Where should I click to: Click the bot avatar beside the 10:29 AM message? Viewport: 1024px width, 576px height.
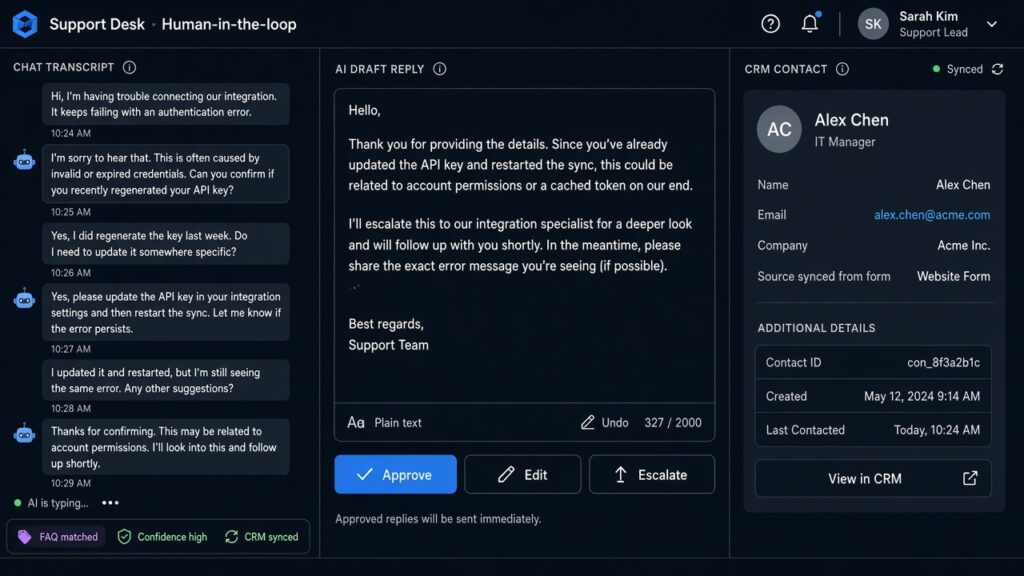point(24,434)
